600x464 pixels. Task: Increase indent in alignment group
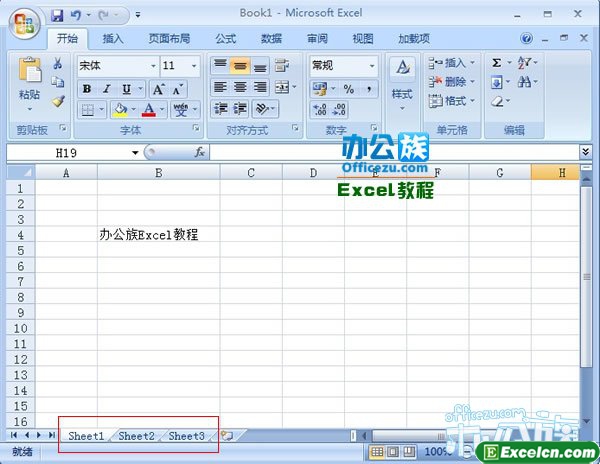[x=240, y=109]
